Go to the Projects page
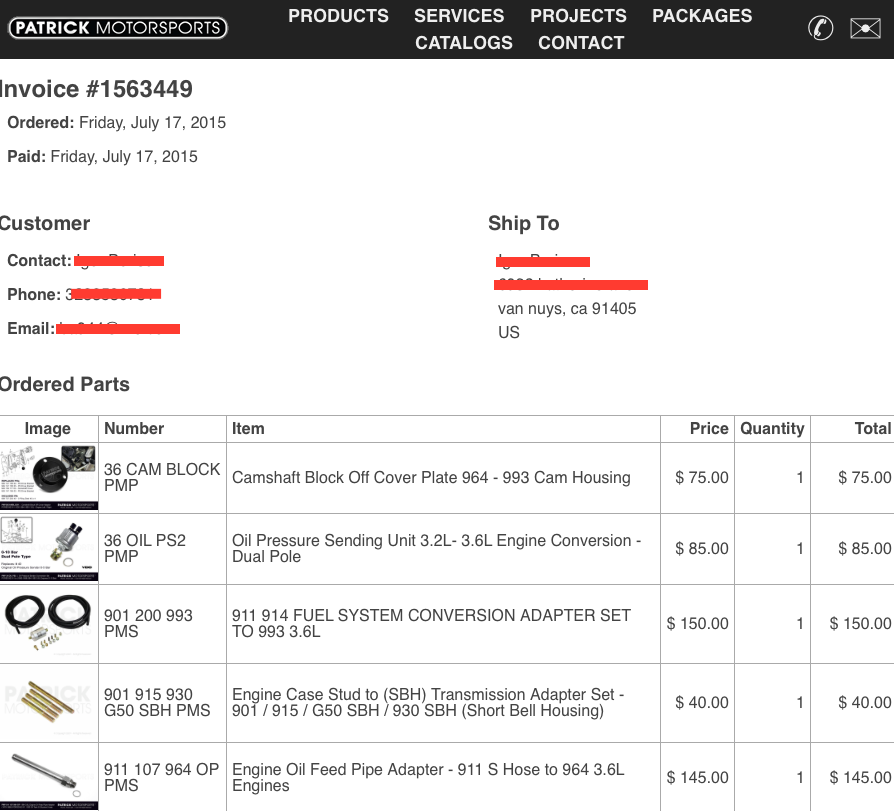This screenshot has width=894, height=811. click(578, 16)
